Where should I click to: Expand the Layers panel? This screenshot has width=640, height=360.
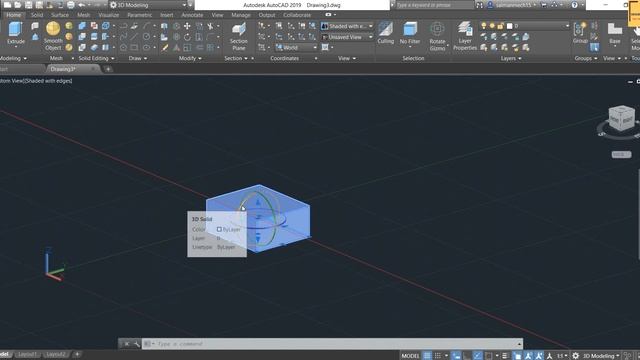[x=511, y=58]
